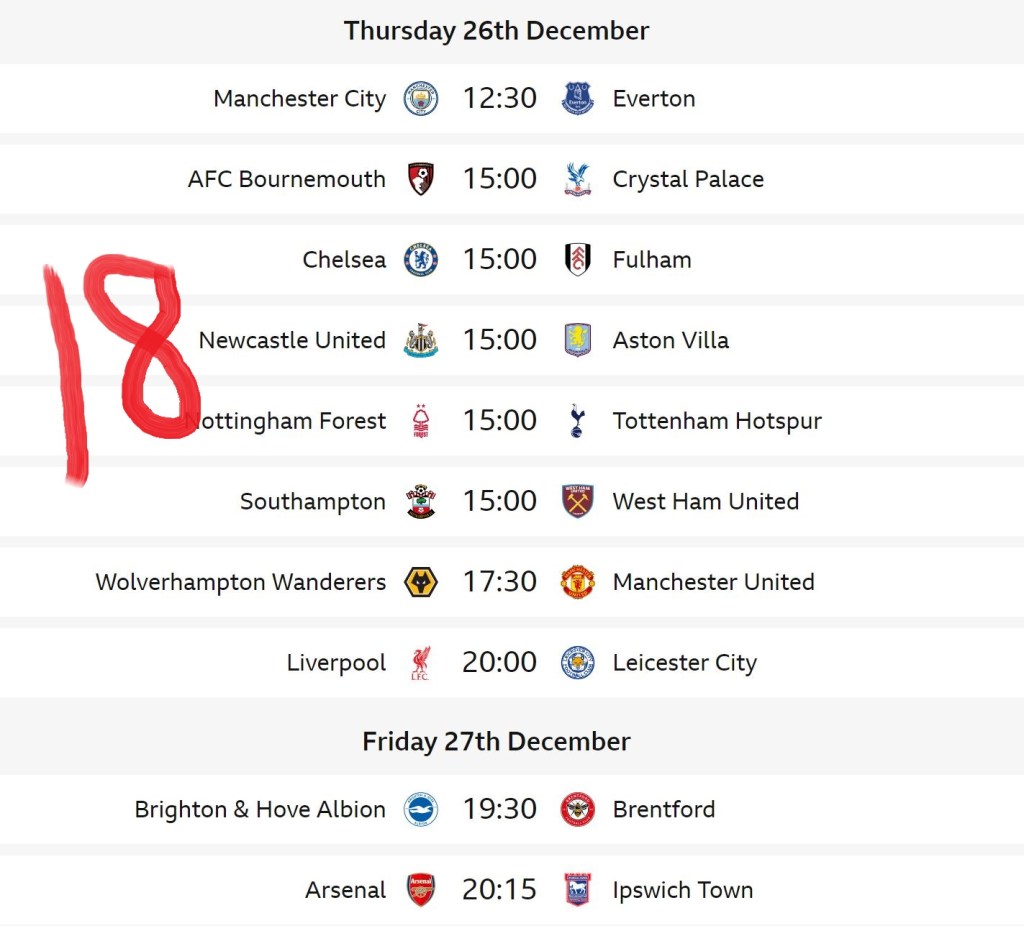Screen dimensions: 1024x926
Task: Click the 19:30 Brighton kickoff time
Action: pyautogui.click(x=499, y=809)
